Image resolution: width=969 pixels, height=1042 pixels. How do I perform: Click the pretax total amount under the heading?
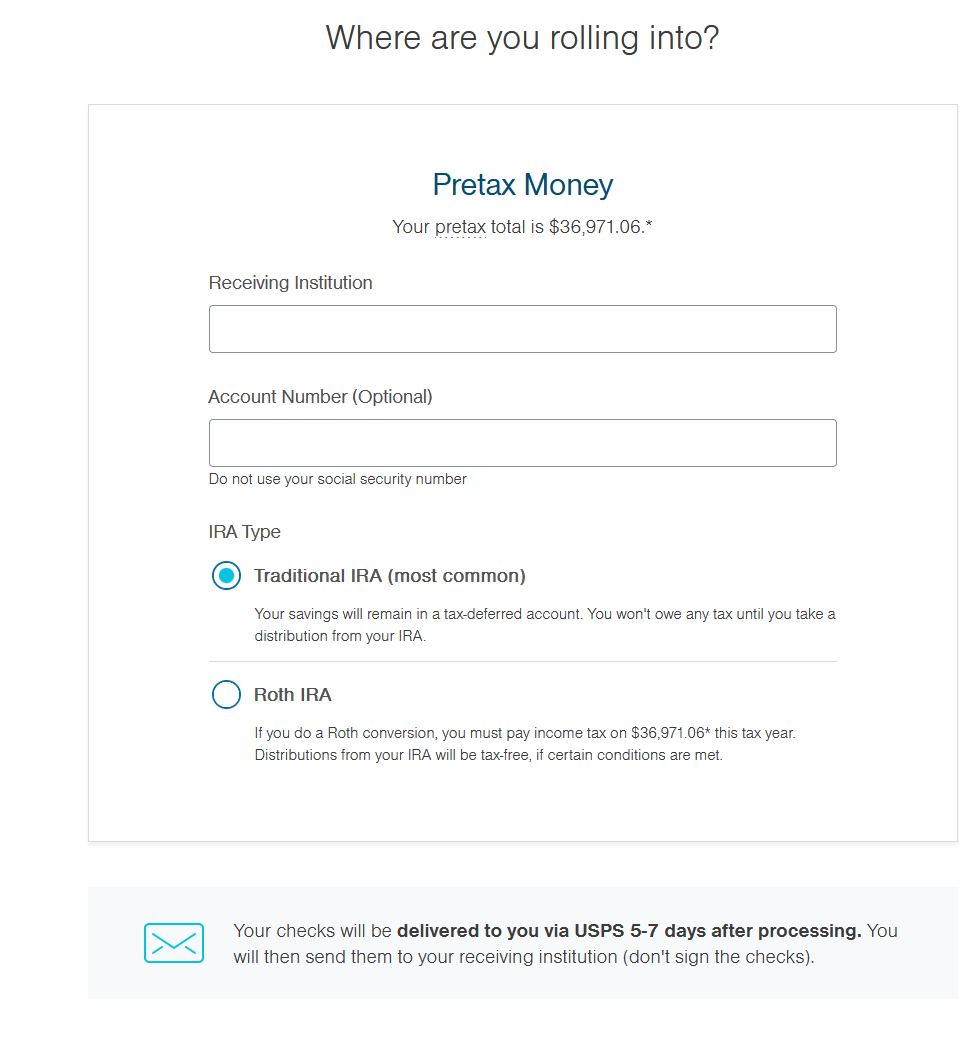595,228
